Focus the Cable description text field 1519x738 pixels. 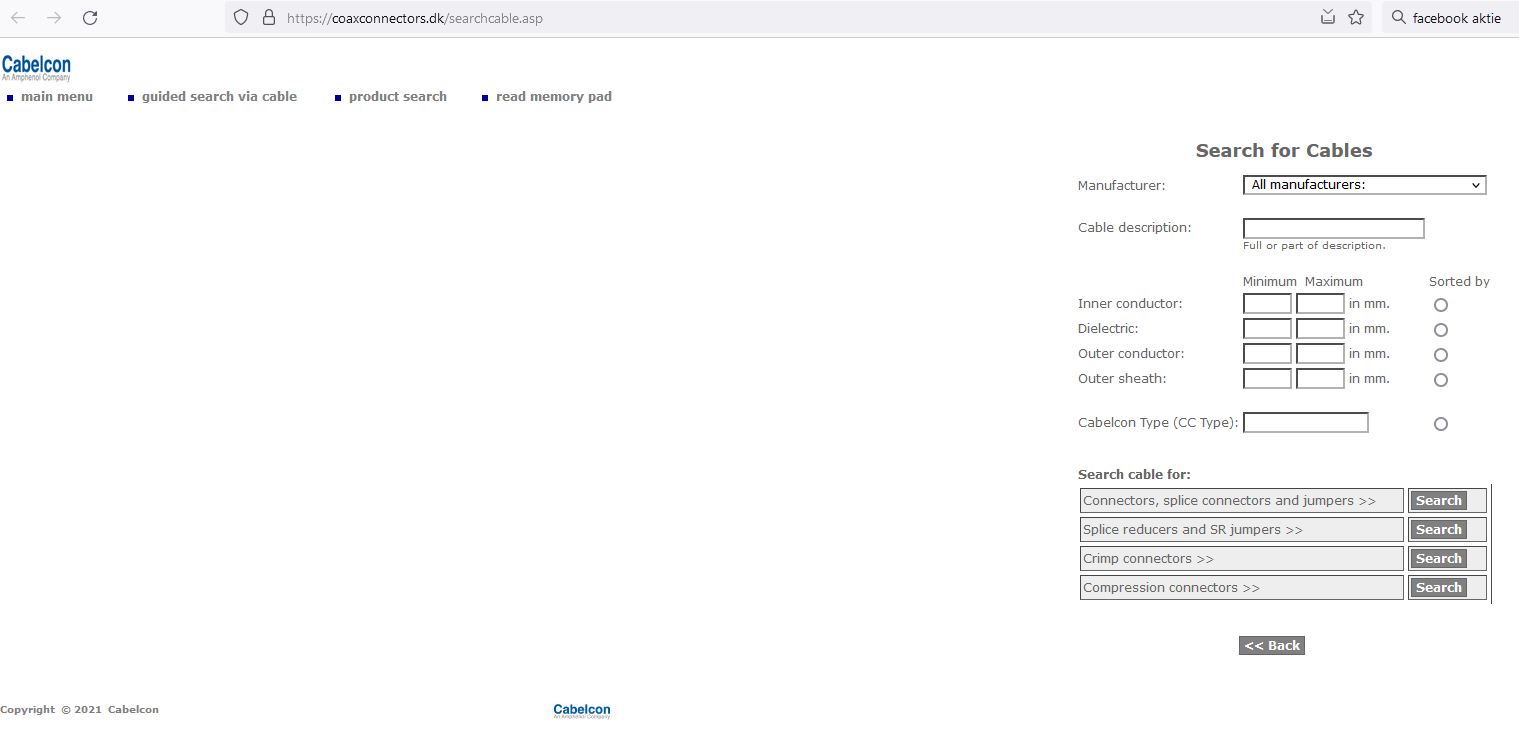1333,229
